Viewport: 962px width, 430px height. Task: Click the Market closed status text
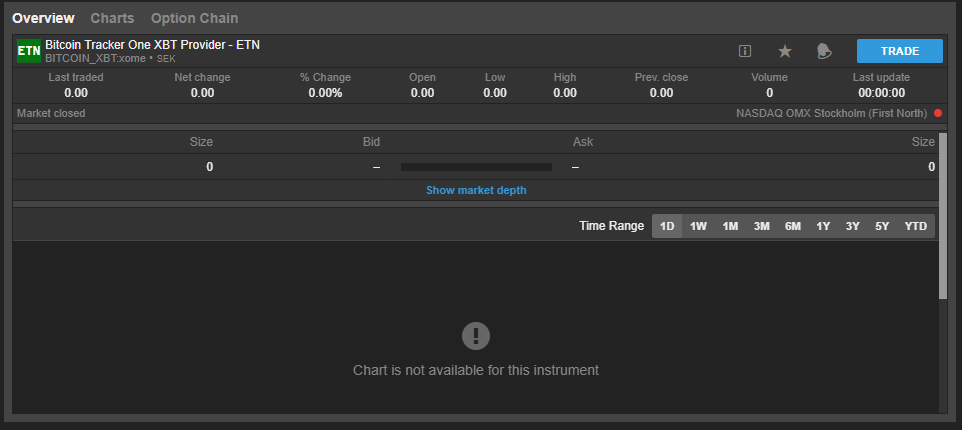pos(51,113)
